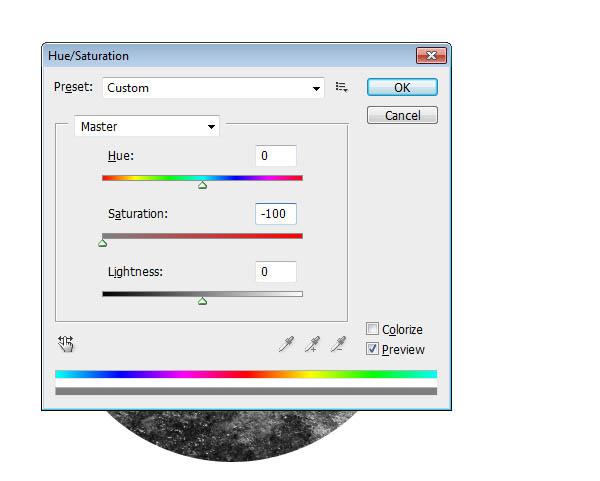The height and width of the screenshot is (481, 600).
Task: Click the Lightness value input field
Action: (x=276, y=272)
